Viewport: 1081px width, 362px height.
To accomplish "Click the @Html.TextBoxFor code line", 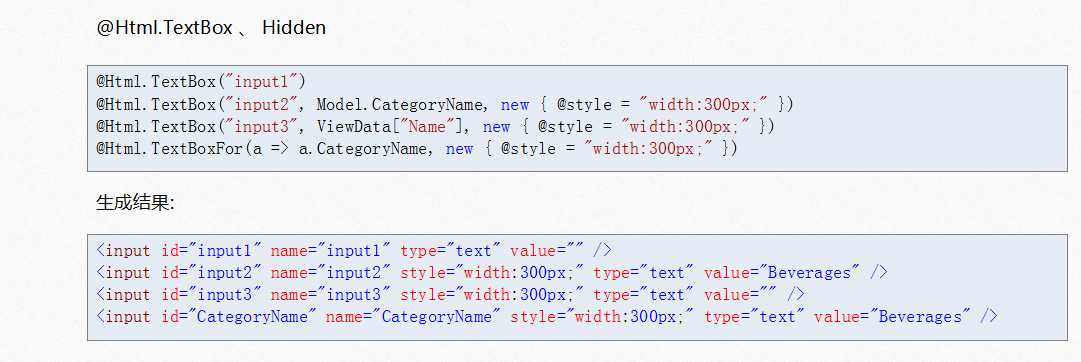I will click(417, 148).
